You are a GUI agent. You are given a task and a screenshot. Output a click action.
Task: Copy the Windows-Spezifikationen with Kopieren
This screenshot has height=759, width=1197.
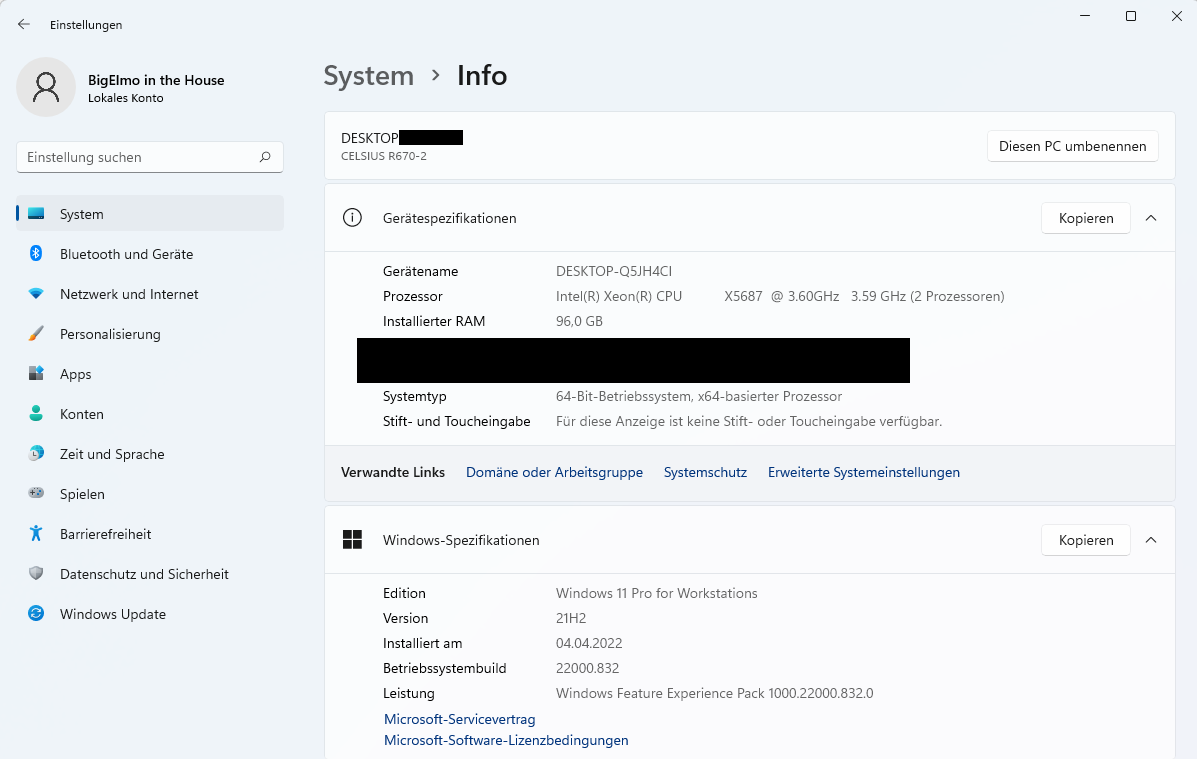click(x=1086, y=540)
